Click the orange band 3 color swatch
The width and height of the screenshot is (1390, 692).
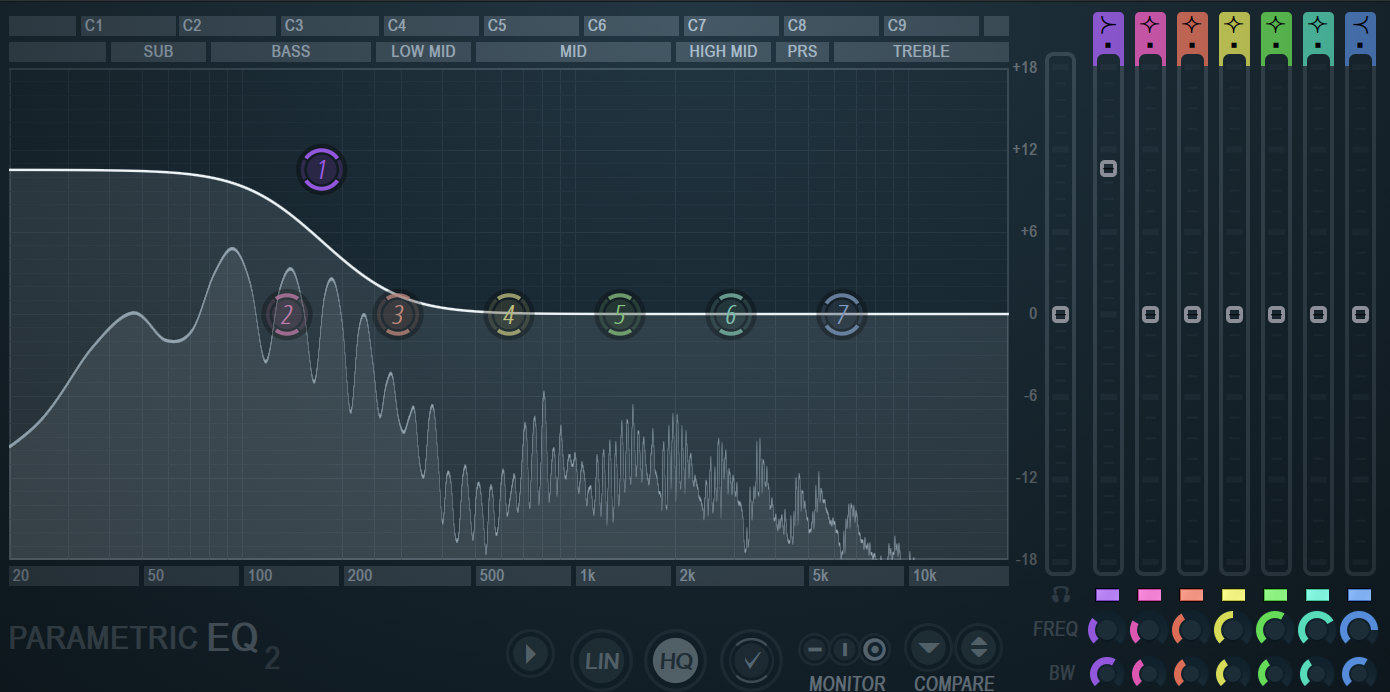pyautogui.click(x=1192, y=595)
